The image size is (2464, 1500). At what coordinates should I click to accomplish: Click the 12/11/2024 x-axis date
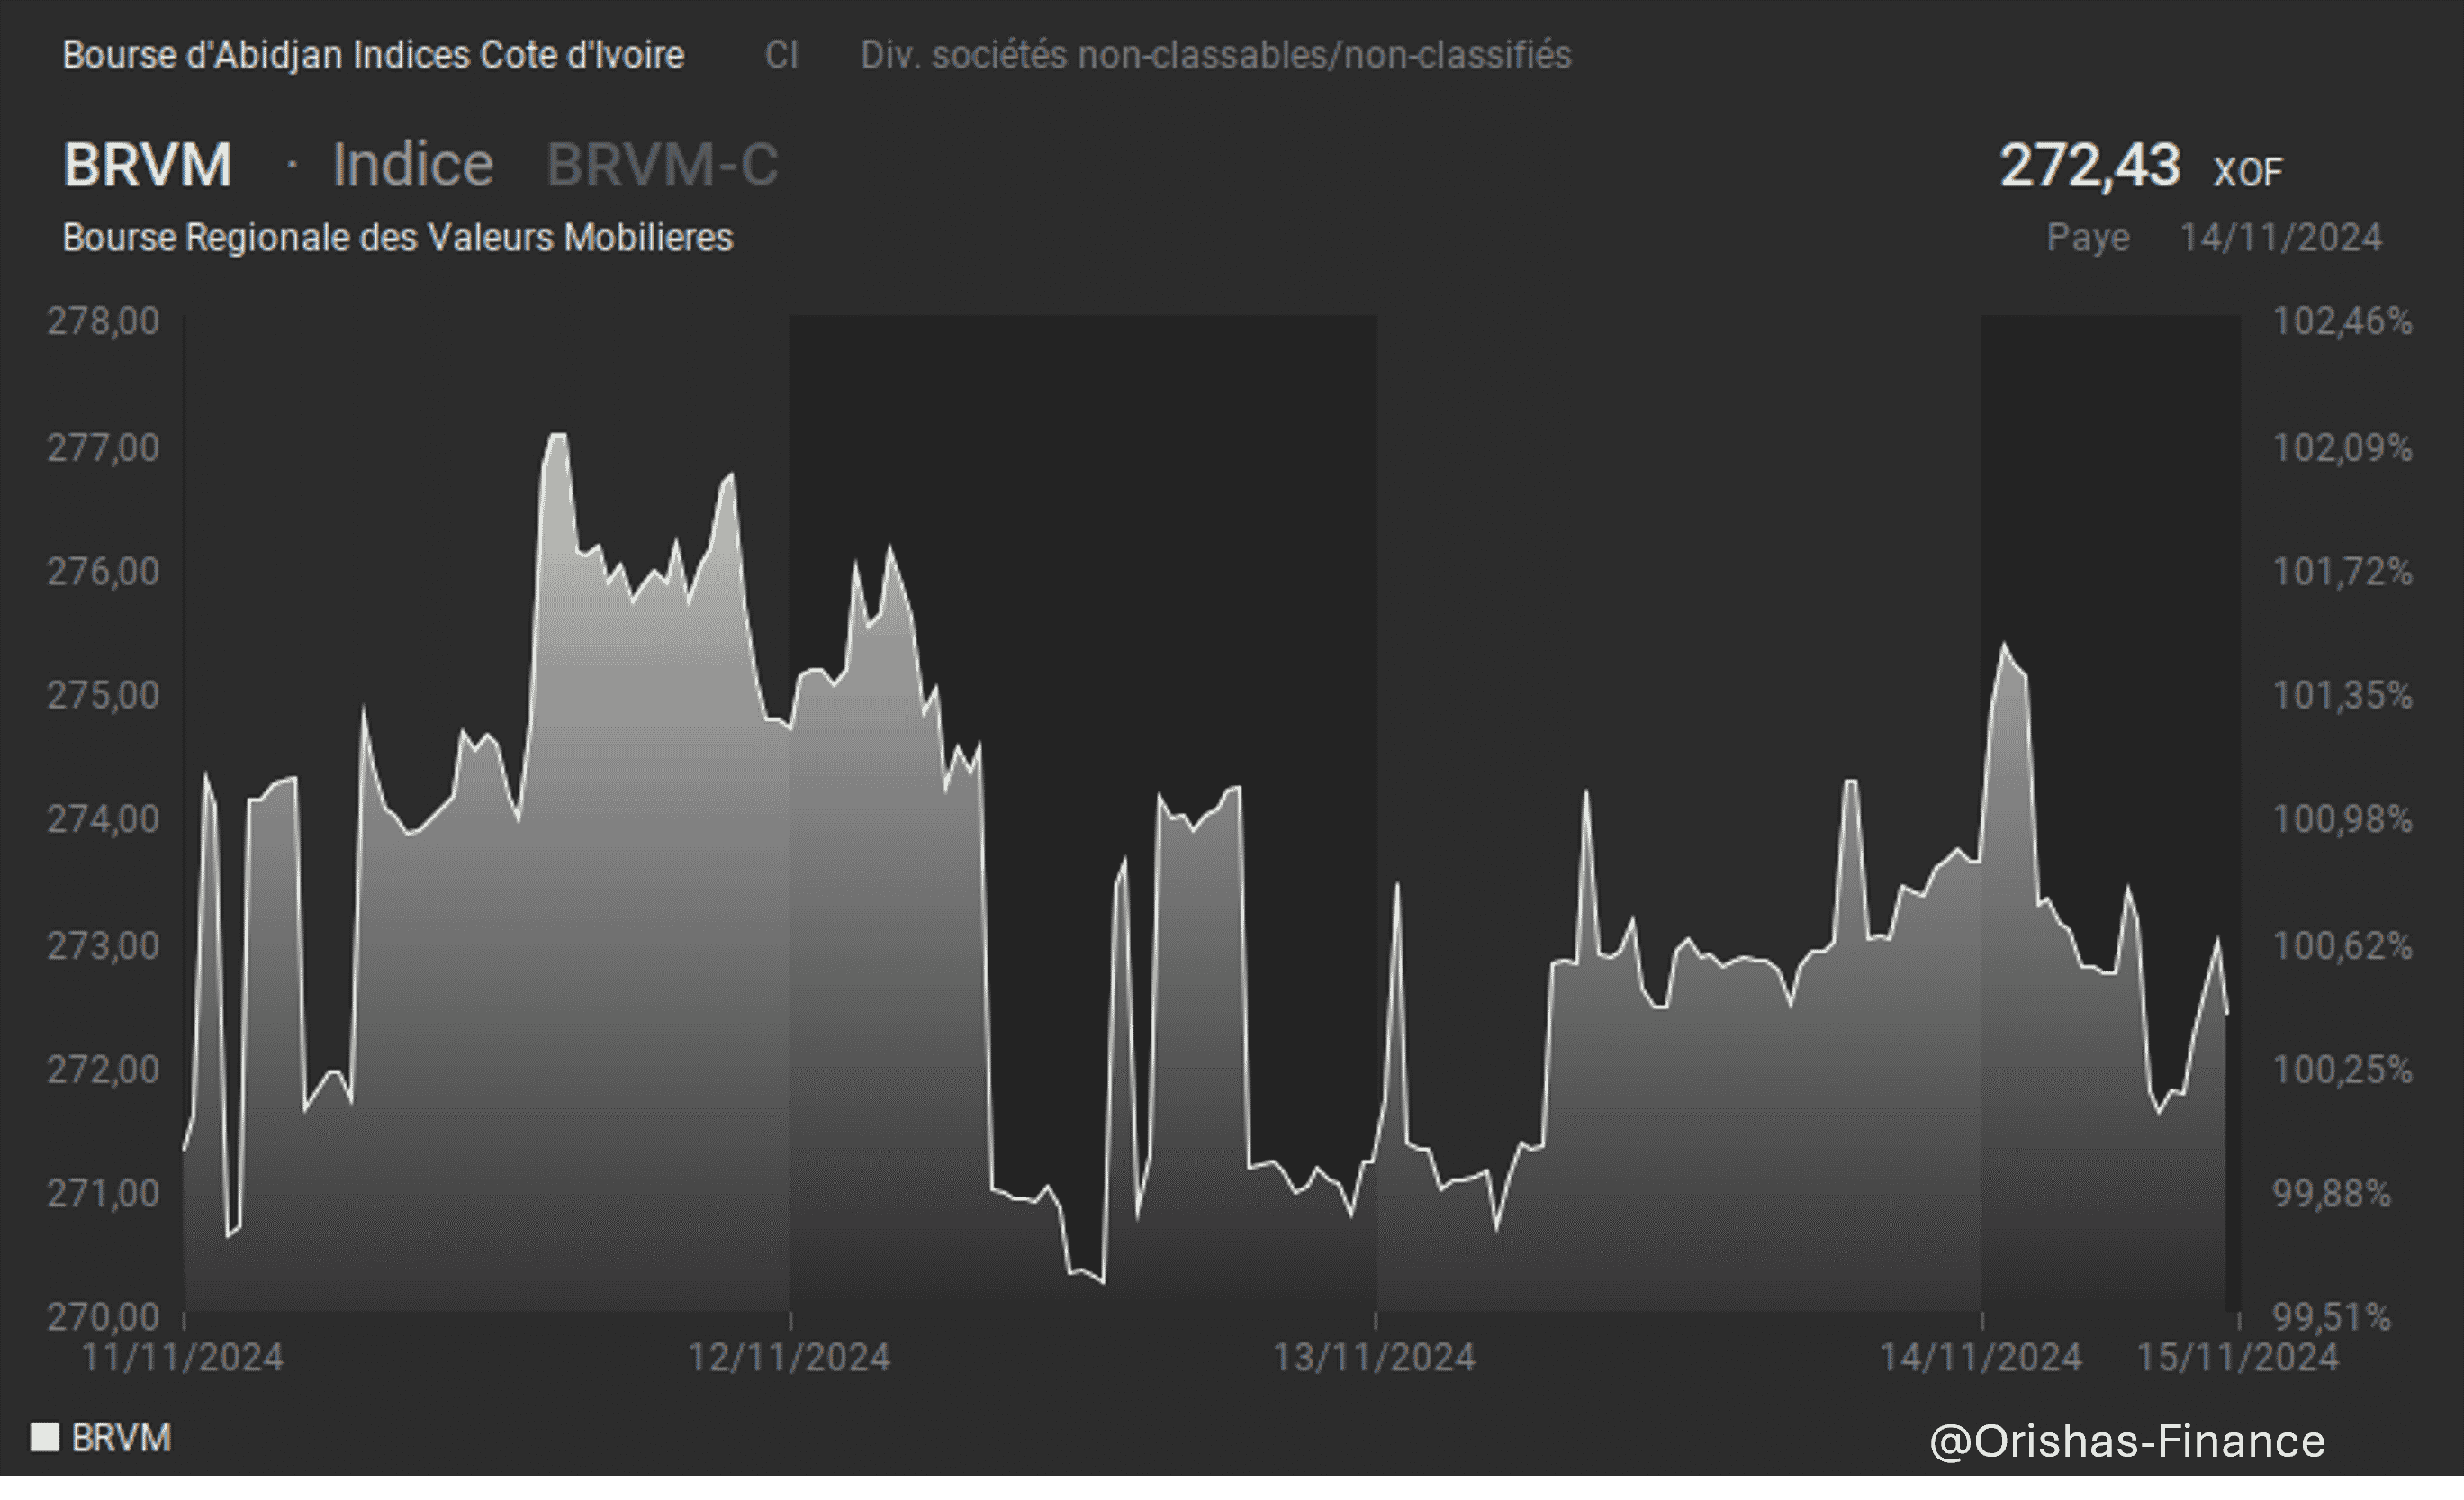click(789, 1357)
